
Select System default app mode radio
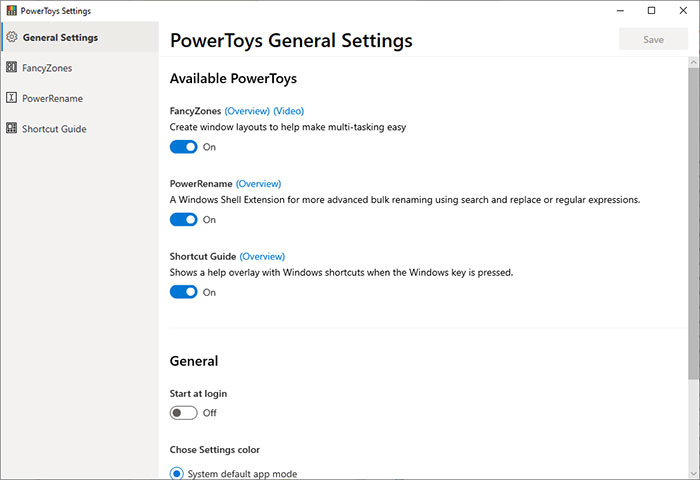click(x=177, y=473)
